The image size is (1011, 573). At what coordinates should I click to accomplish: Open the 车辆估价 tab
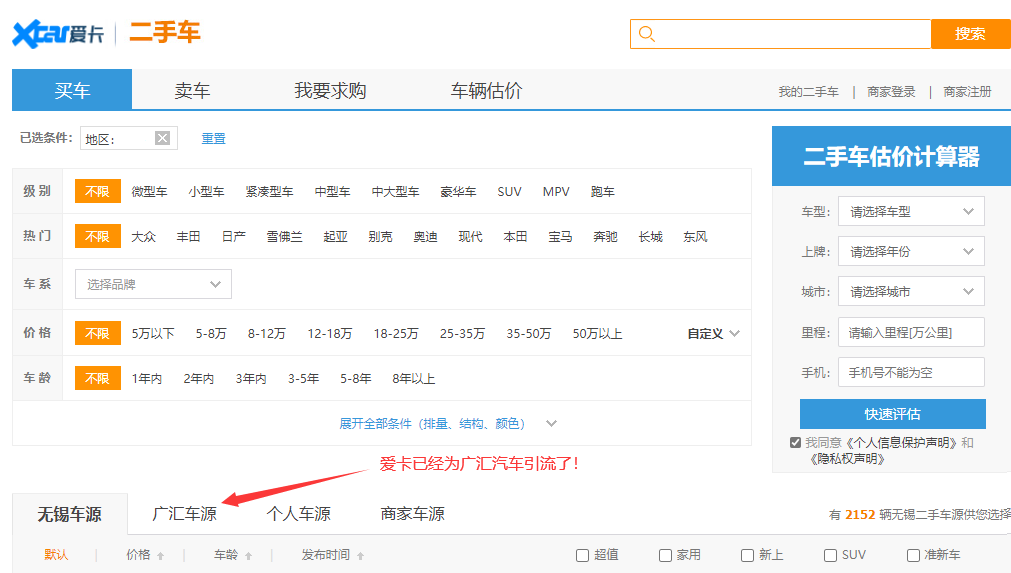(486, 90)
